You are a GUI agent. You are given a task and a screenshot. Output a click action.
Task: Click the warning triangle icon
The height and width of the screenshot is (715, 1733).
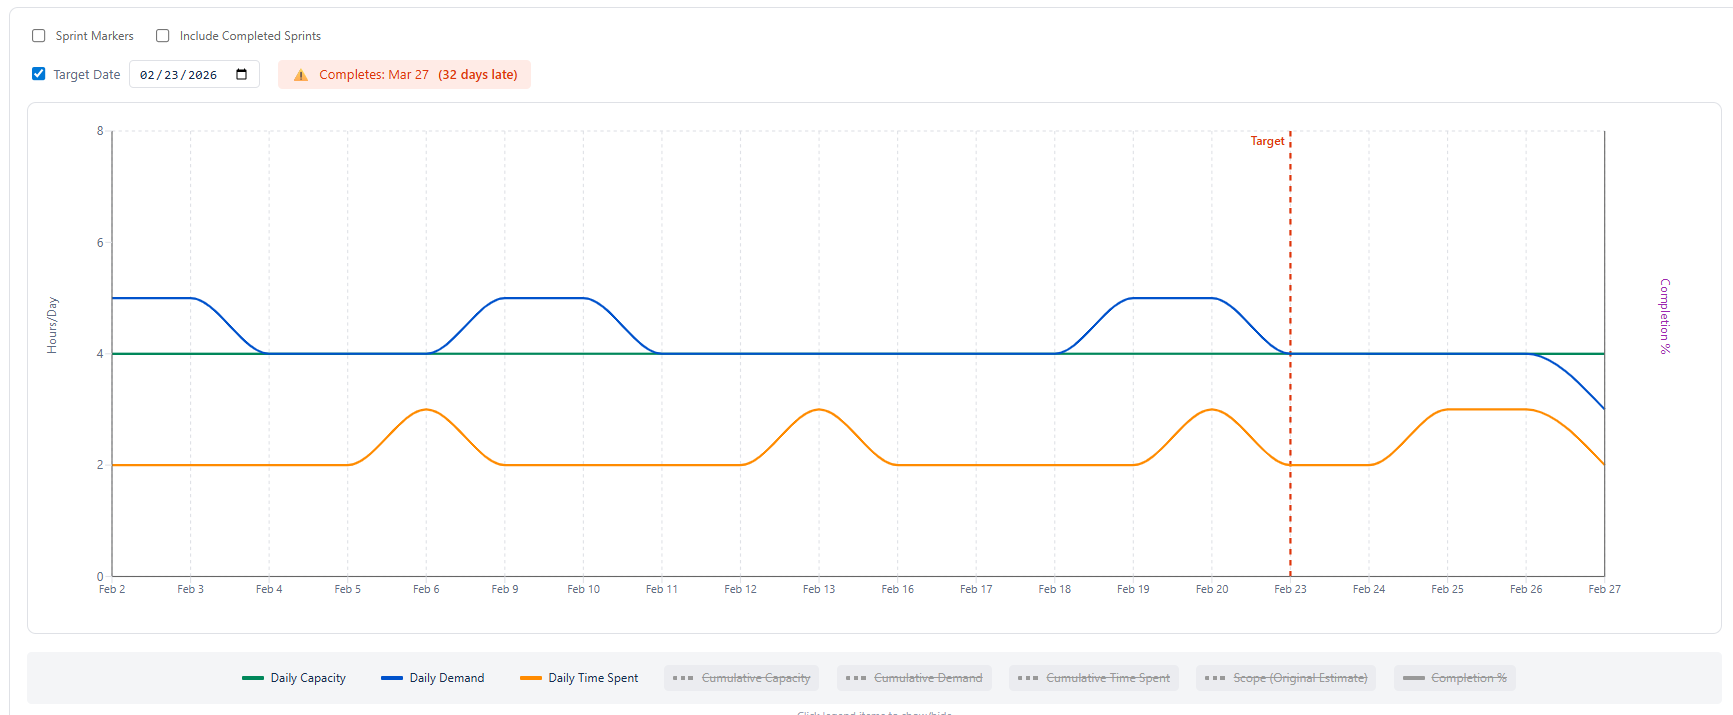[300, 75]
